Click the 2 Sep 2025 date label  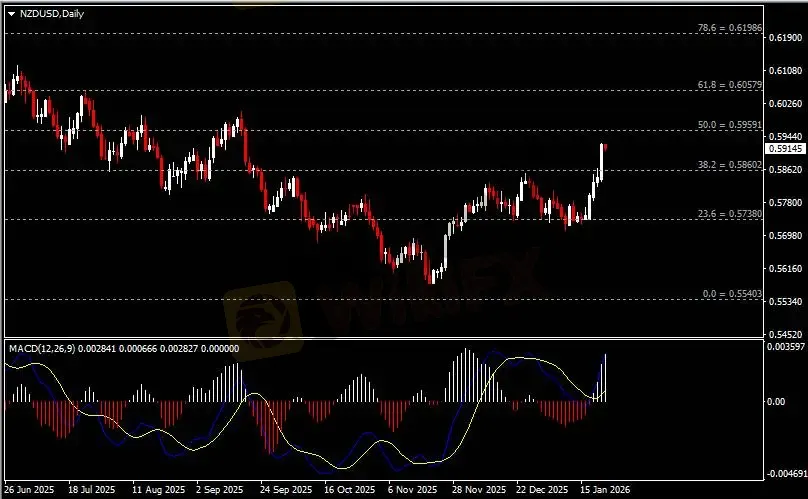click(220, 490)
